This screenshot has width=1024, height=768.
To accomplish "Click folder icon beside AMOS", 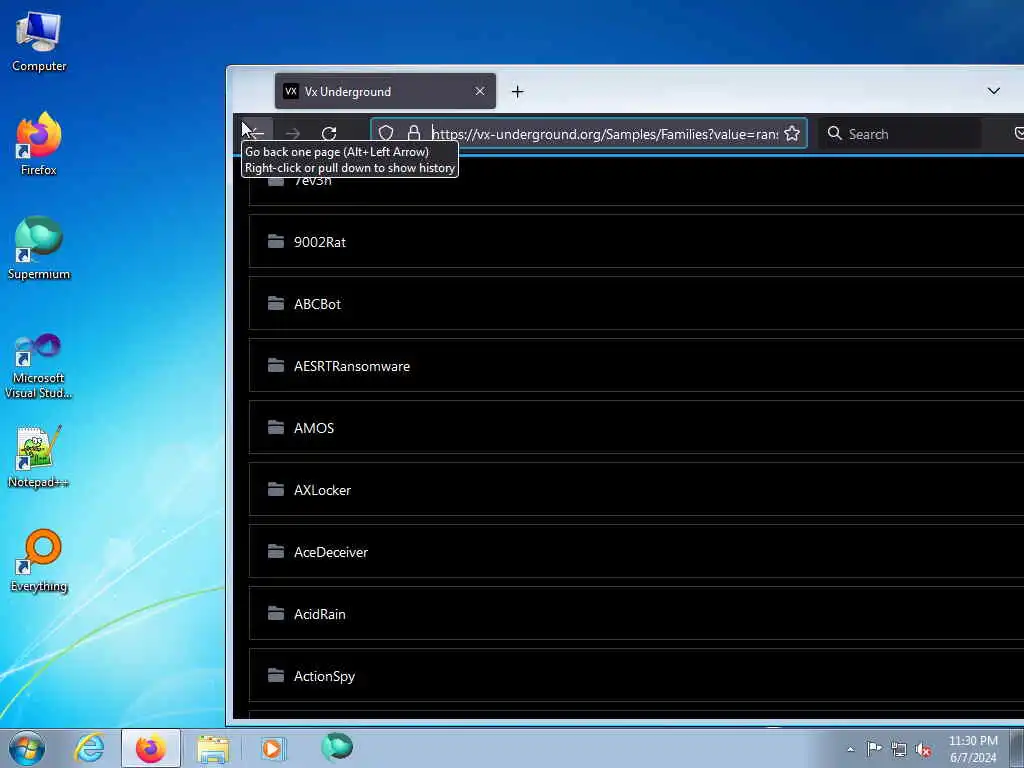I will (x=276, y=428).
